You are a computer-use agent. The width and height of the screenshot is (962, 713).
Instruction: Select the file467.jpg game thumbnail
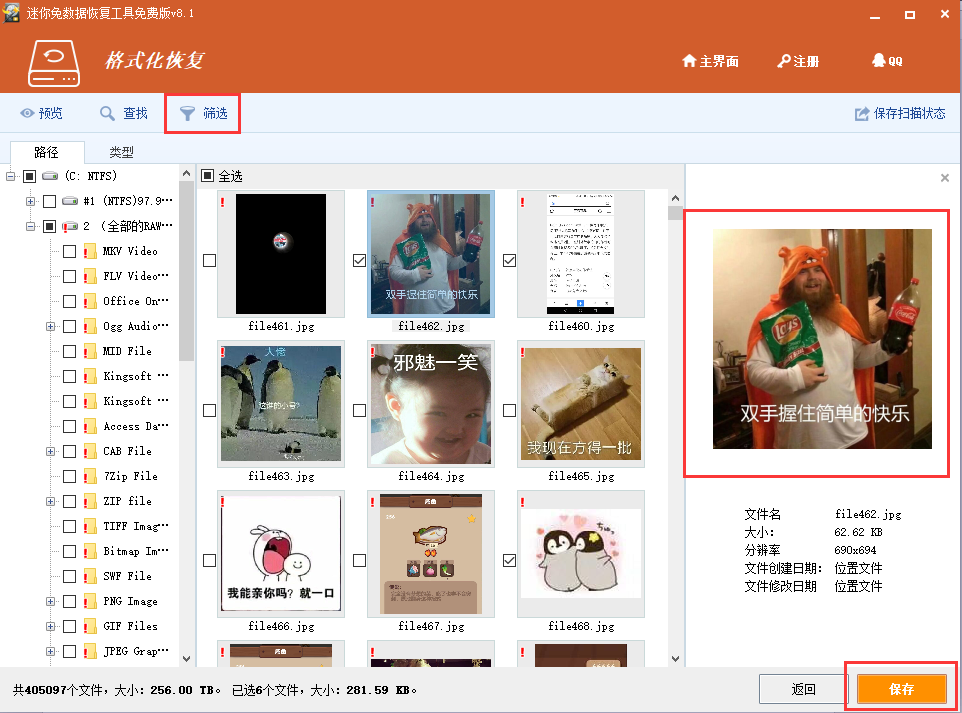(431, 554)
